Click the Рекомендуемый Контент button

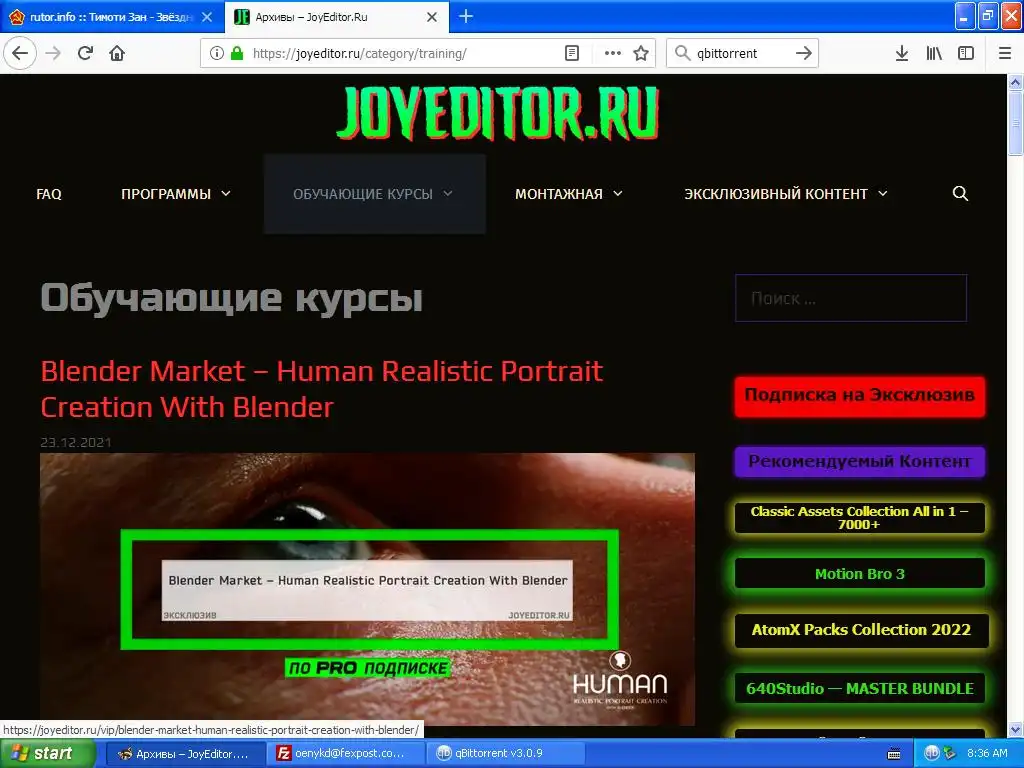coord(859,462)
